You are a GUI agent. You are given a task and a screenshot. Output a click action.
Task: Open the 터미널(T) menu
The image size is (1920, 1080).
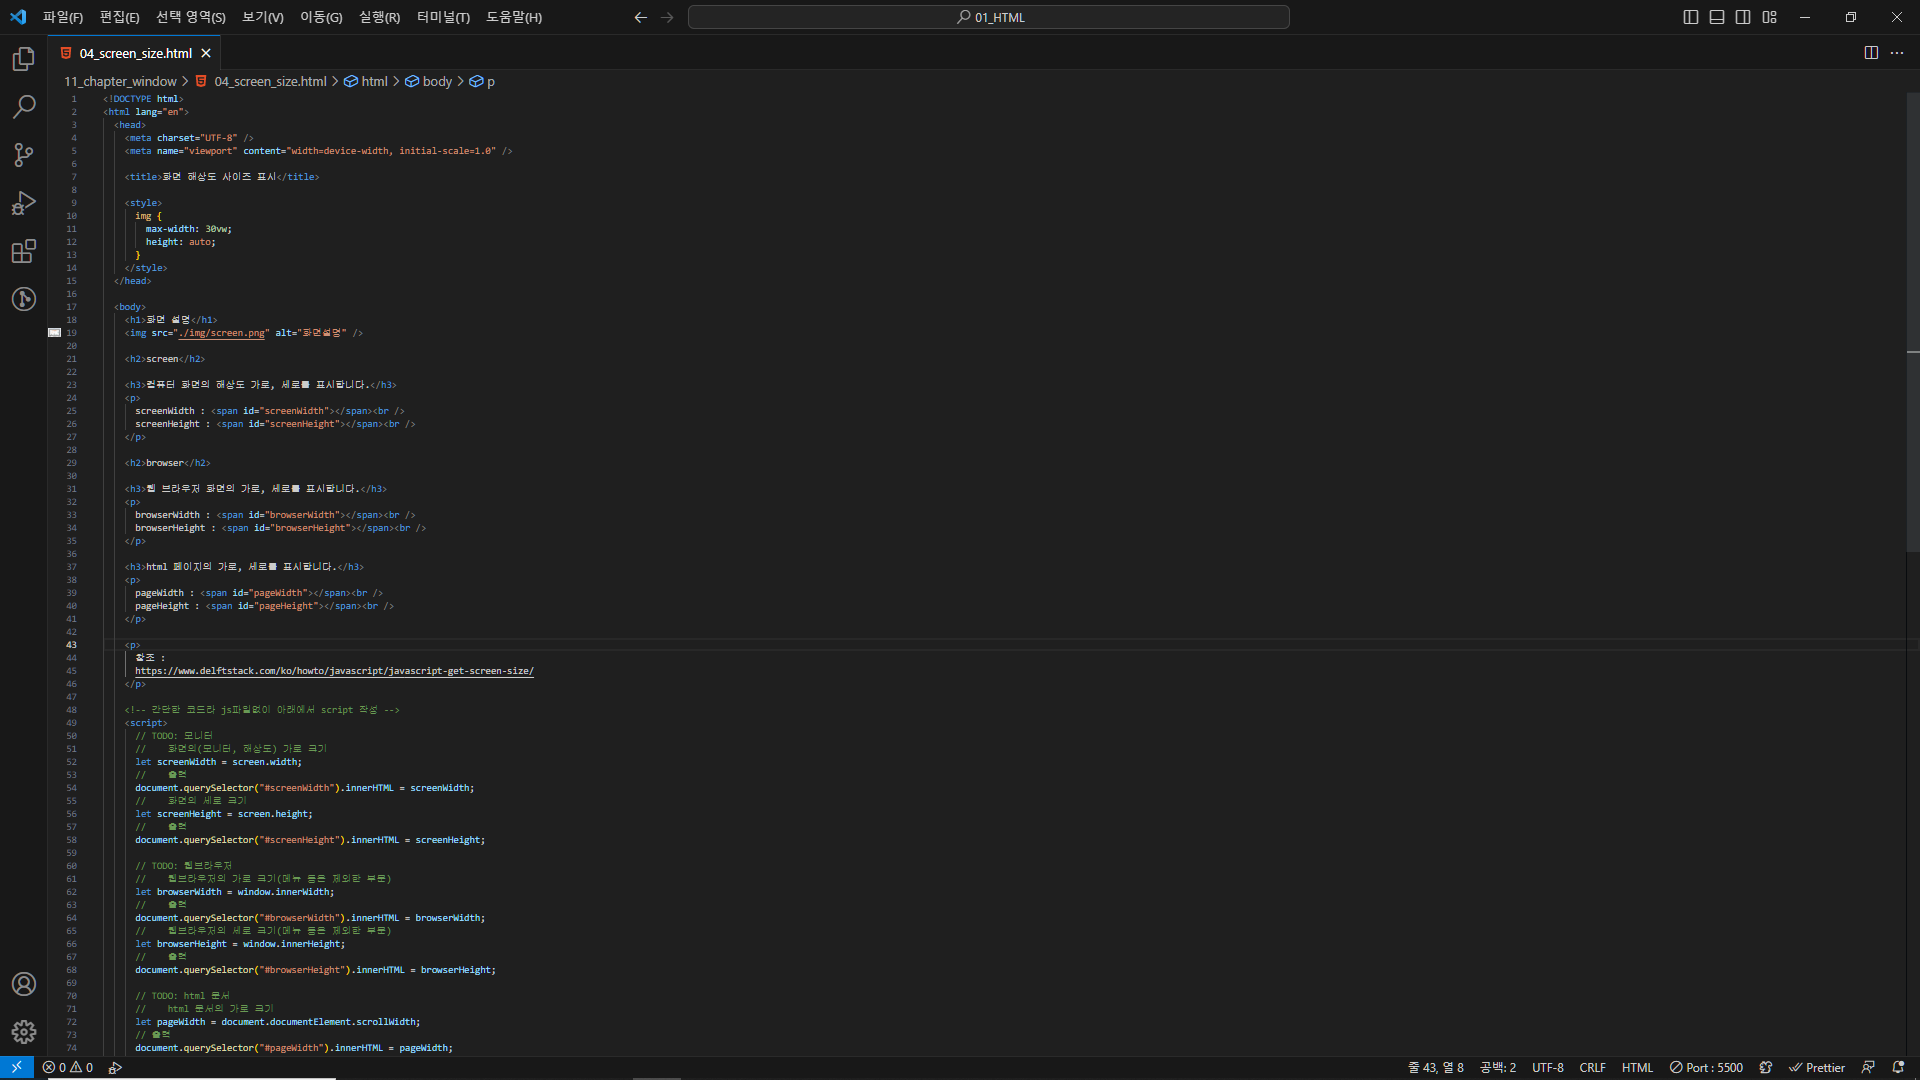(x=443, y=17)
